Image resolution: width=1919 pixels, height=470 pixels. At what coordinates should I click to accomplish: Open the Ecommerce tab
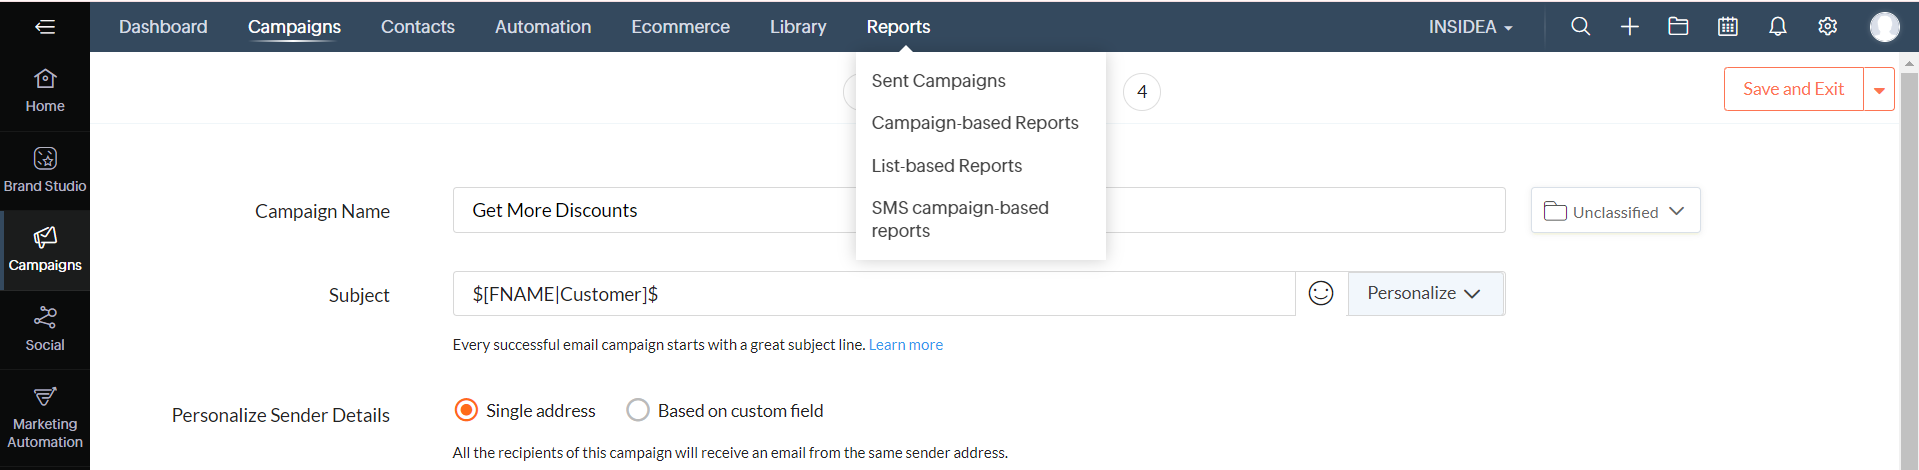(681, 27)
